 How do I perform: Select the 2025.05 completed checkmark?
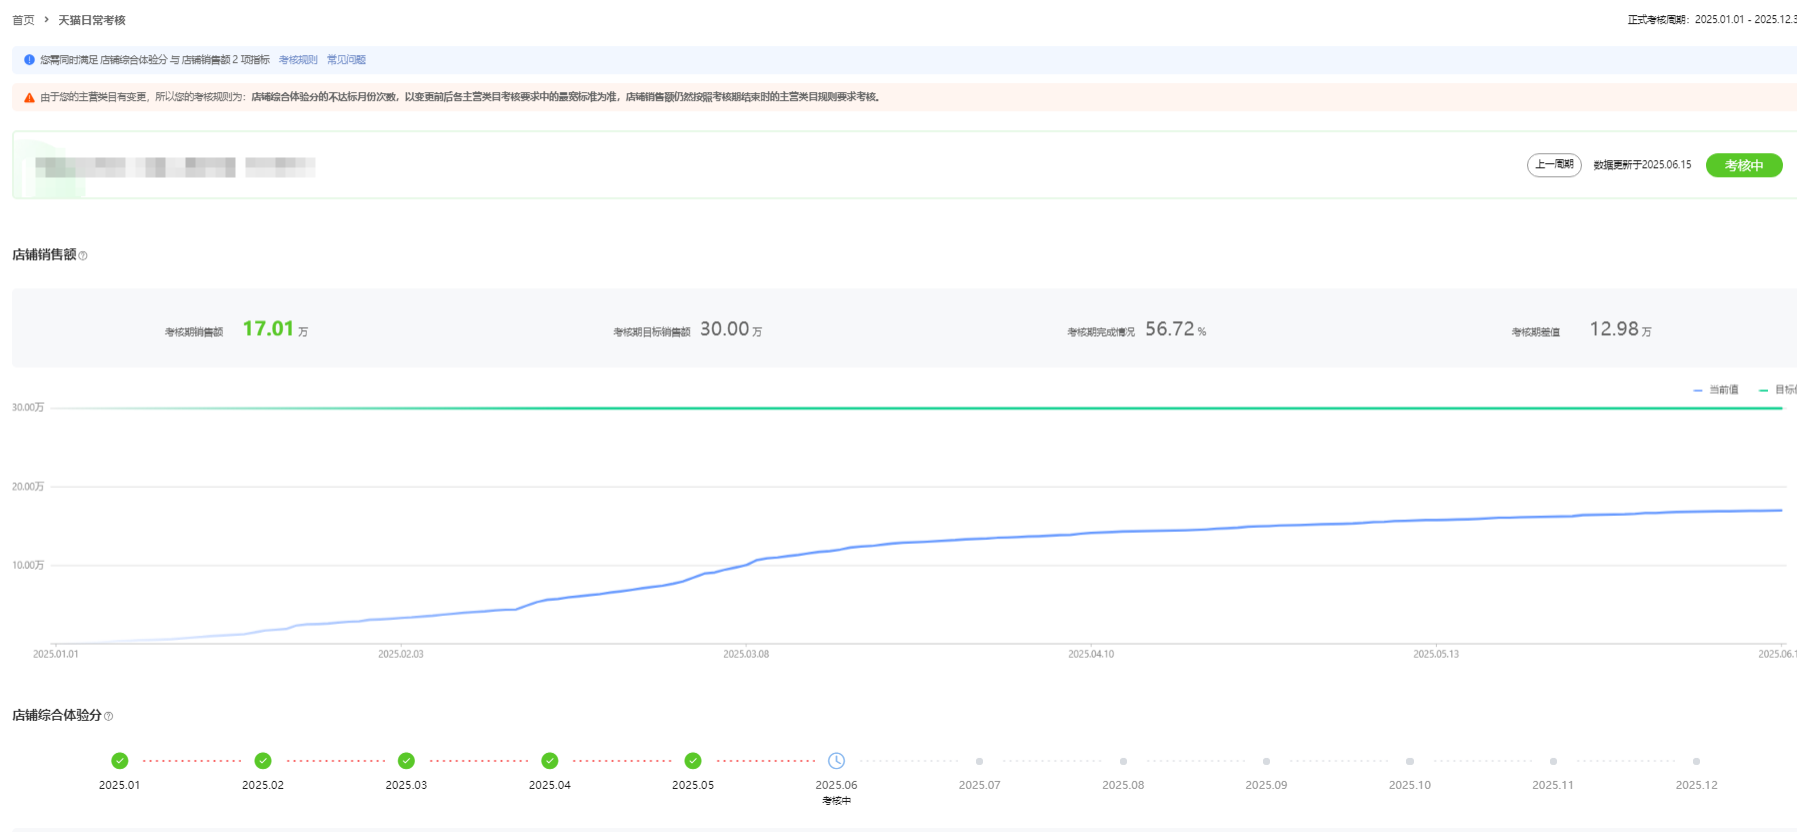(x=693, y=761)
